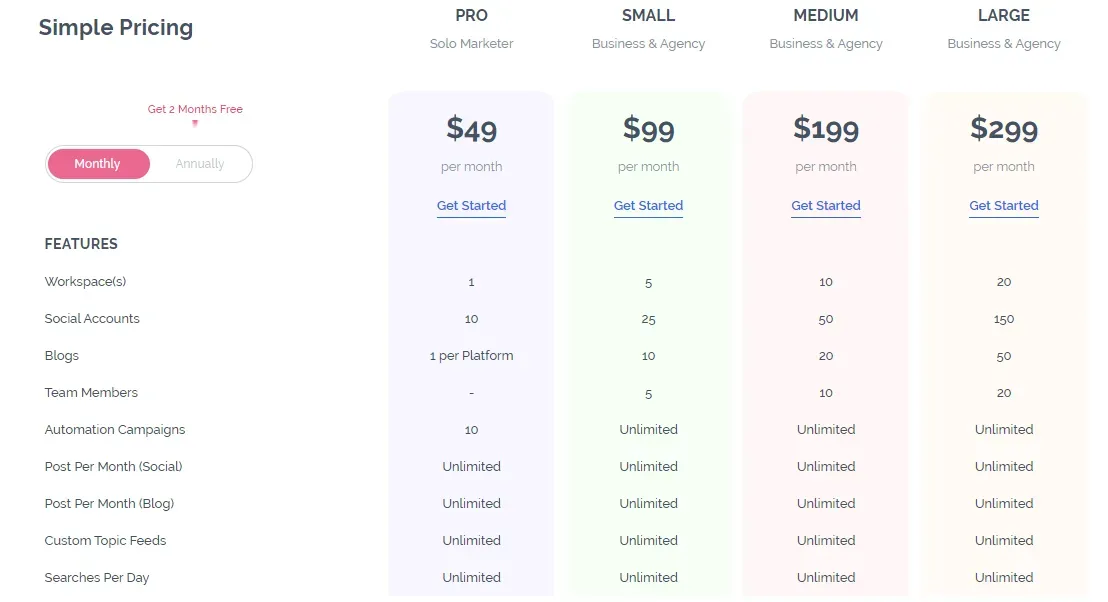
Task: Click the Team Members row label
Action: (91, 392)
